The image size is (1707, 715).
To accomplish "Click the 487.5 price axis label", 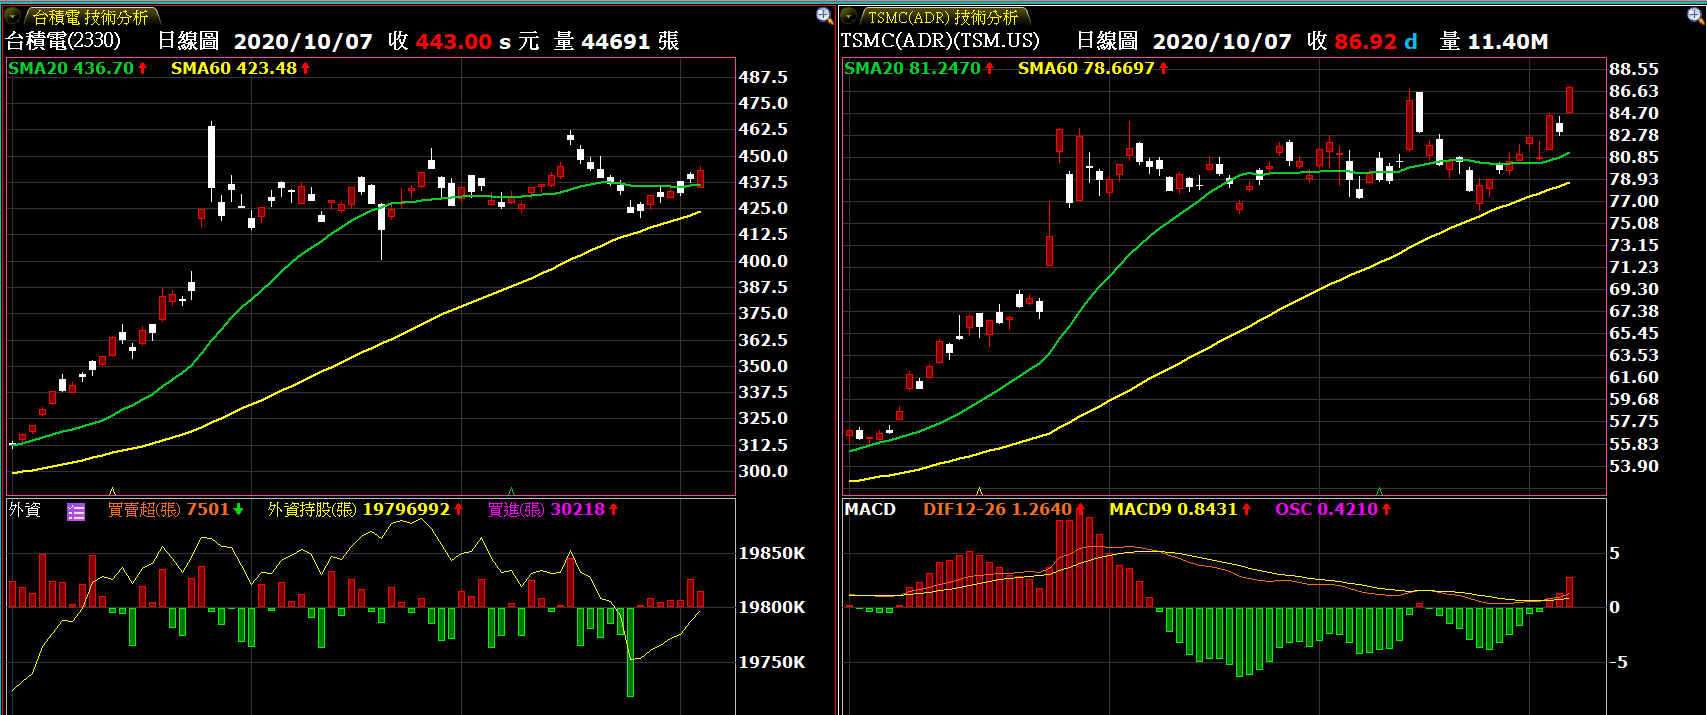I will click(x=763, y=77).
